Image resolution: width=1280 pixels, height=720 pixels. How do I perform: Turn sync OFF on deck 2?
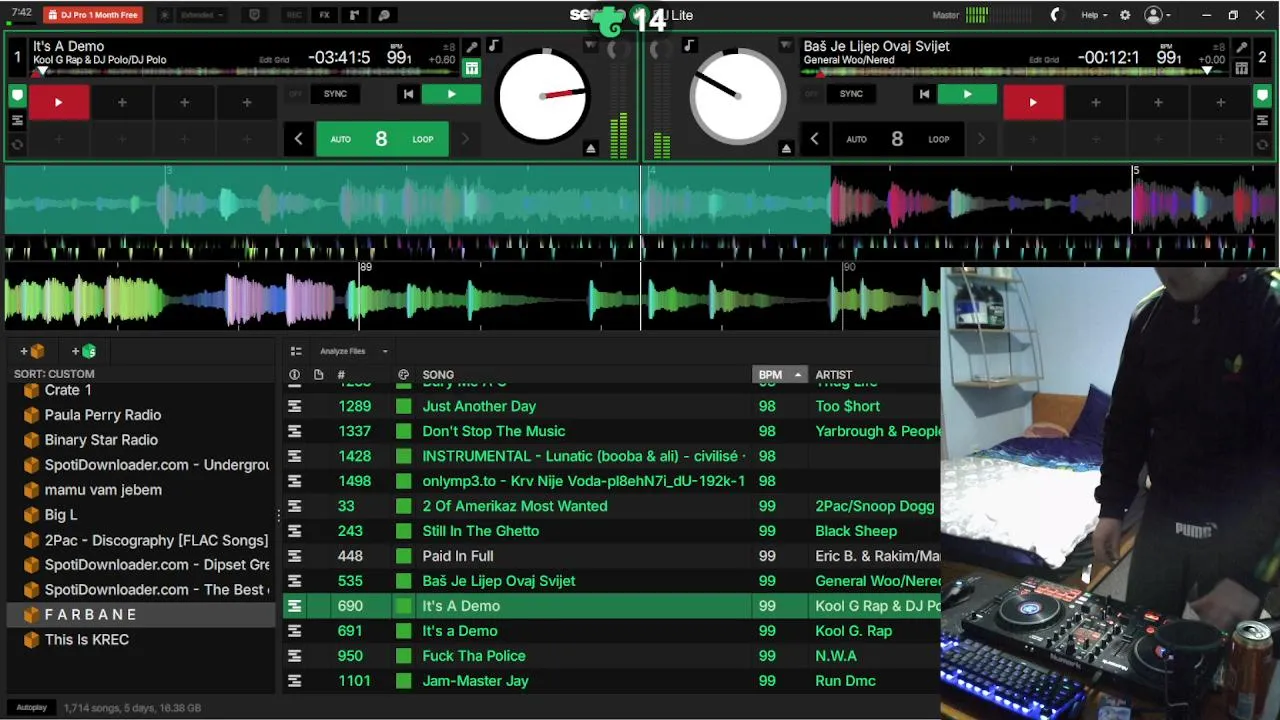pos(811,94)
